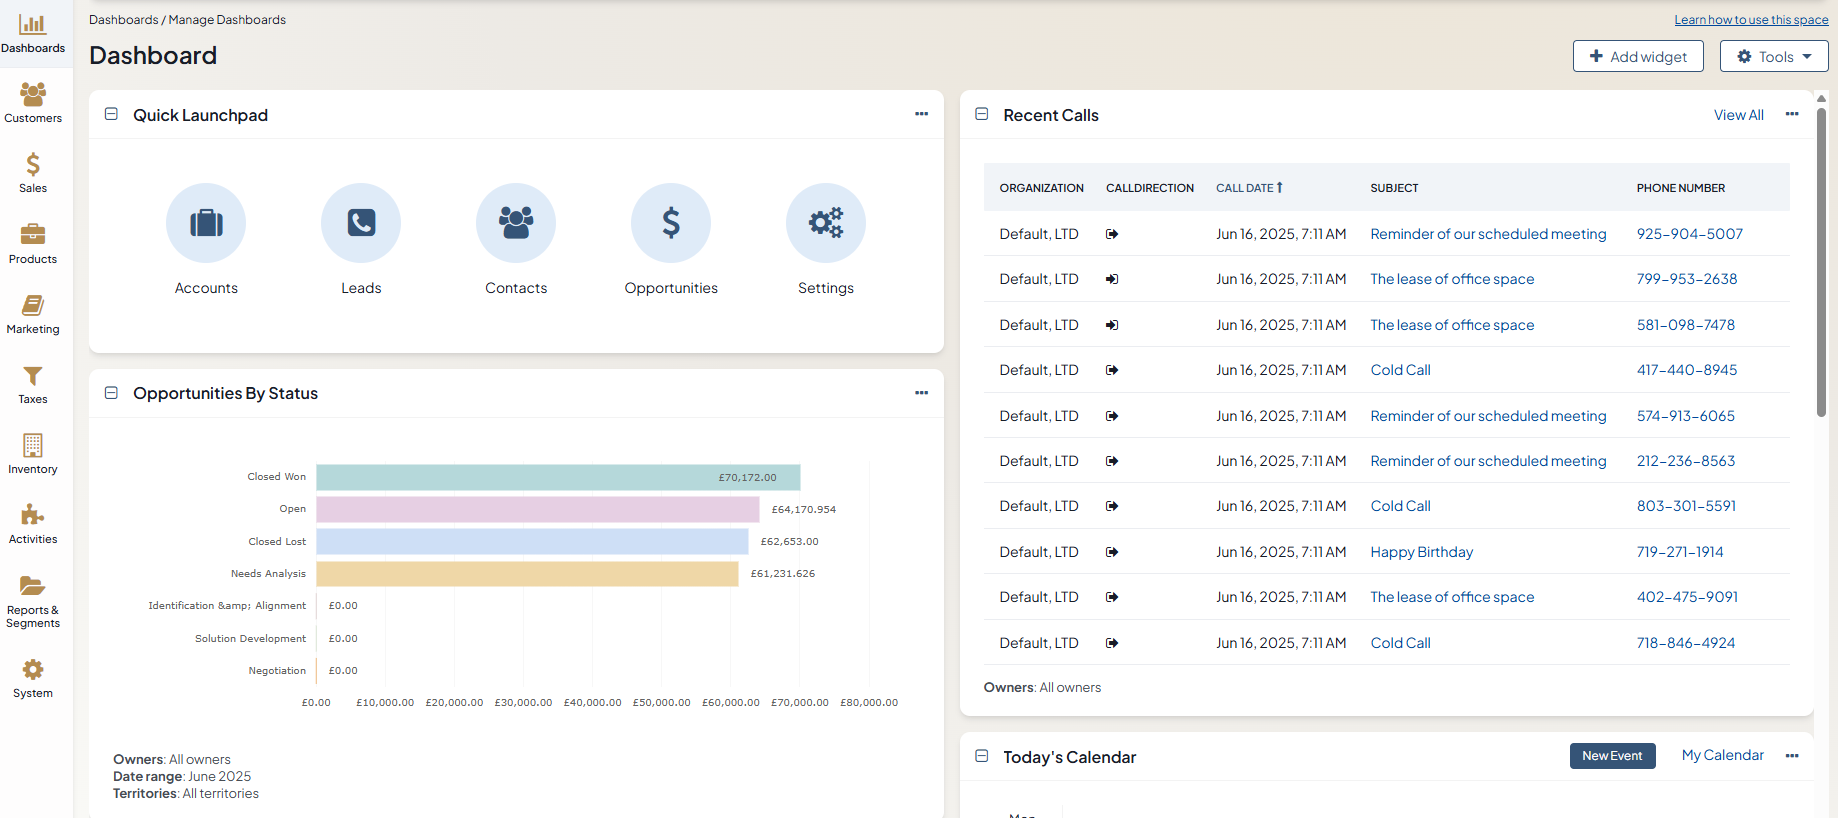Open Marketing in the sidebar

point(33,314)
